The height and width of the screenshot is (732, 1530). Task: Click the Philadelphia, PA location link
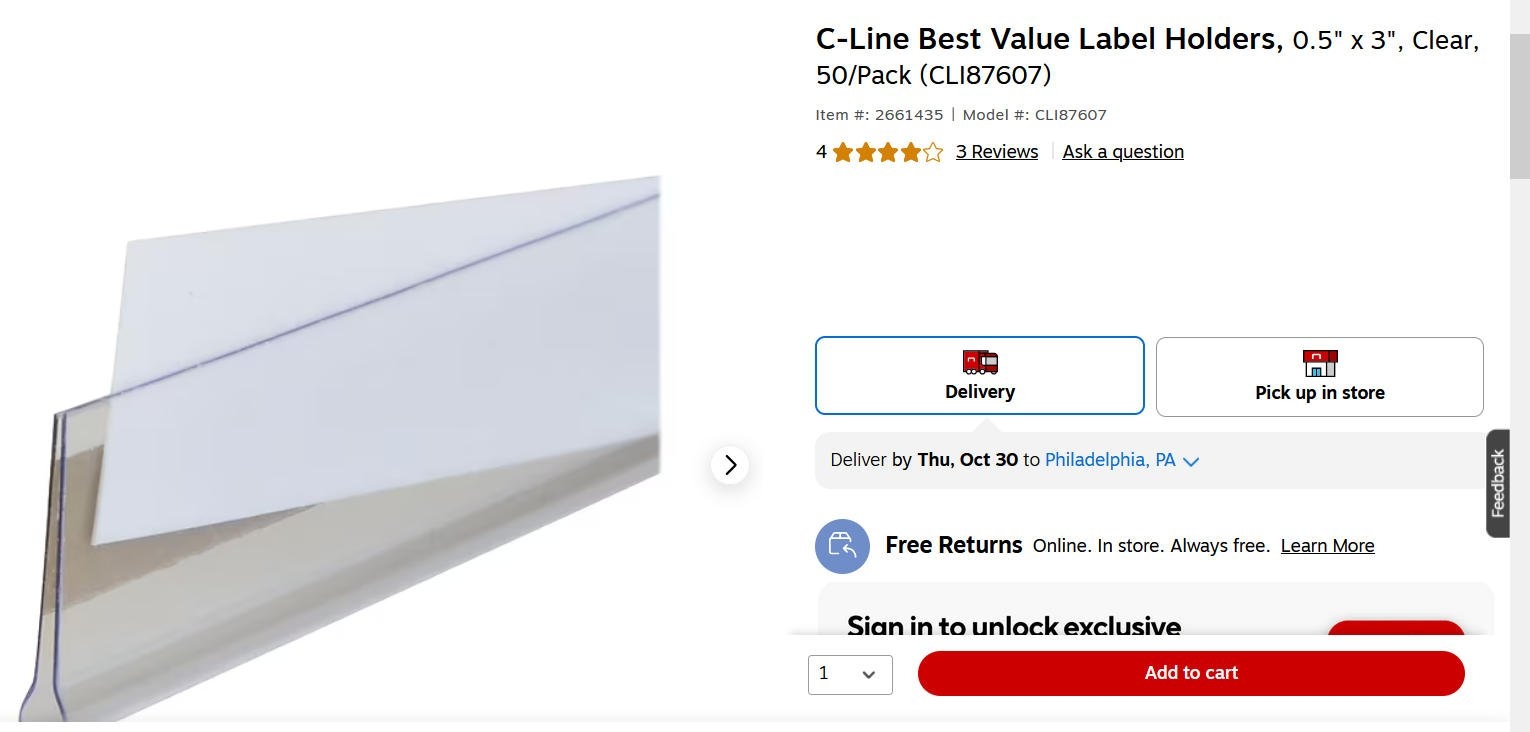(x=1109, y=459)
